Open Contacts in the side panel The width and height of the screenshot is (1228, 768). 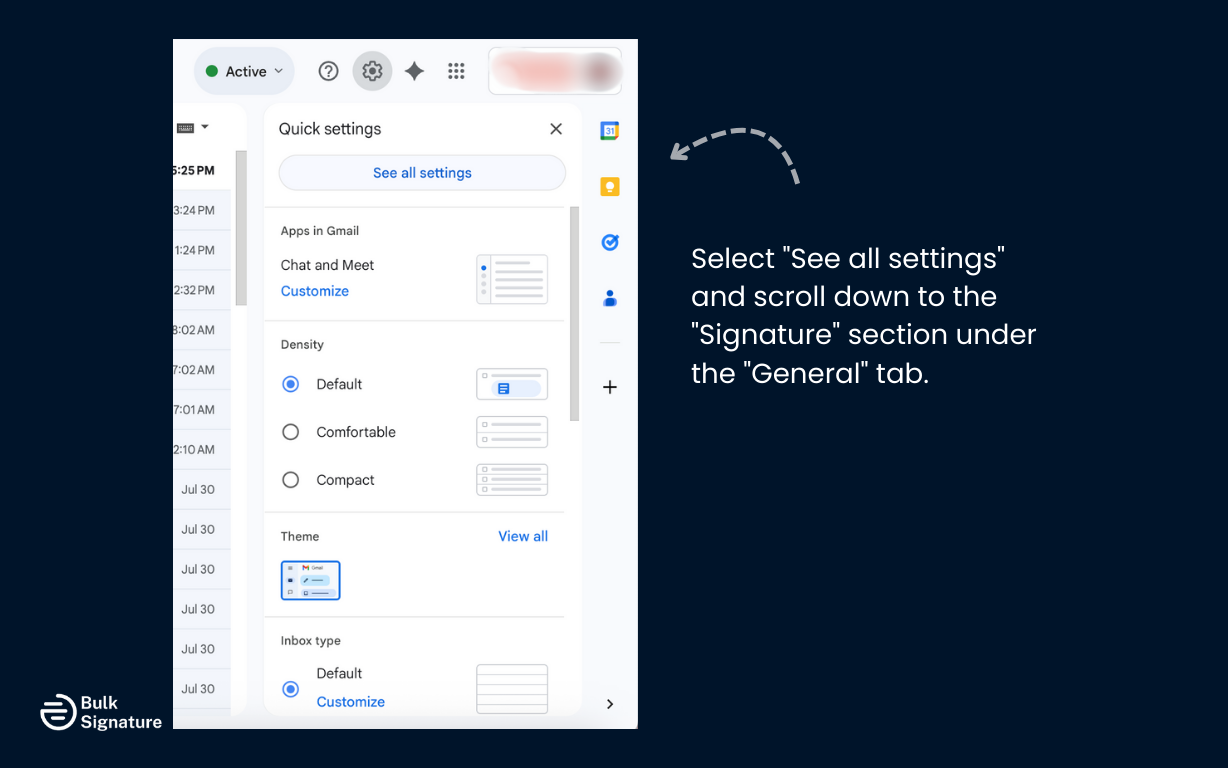point(609,298)
